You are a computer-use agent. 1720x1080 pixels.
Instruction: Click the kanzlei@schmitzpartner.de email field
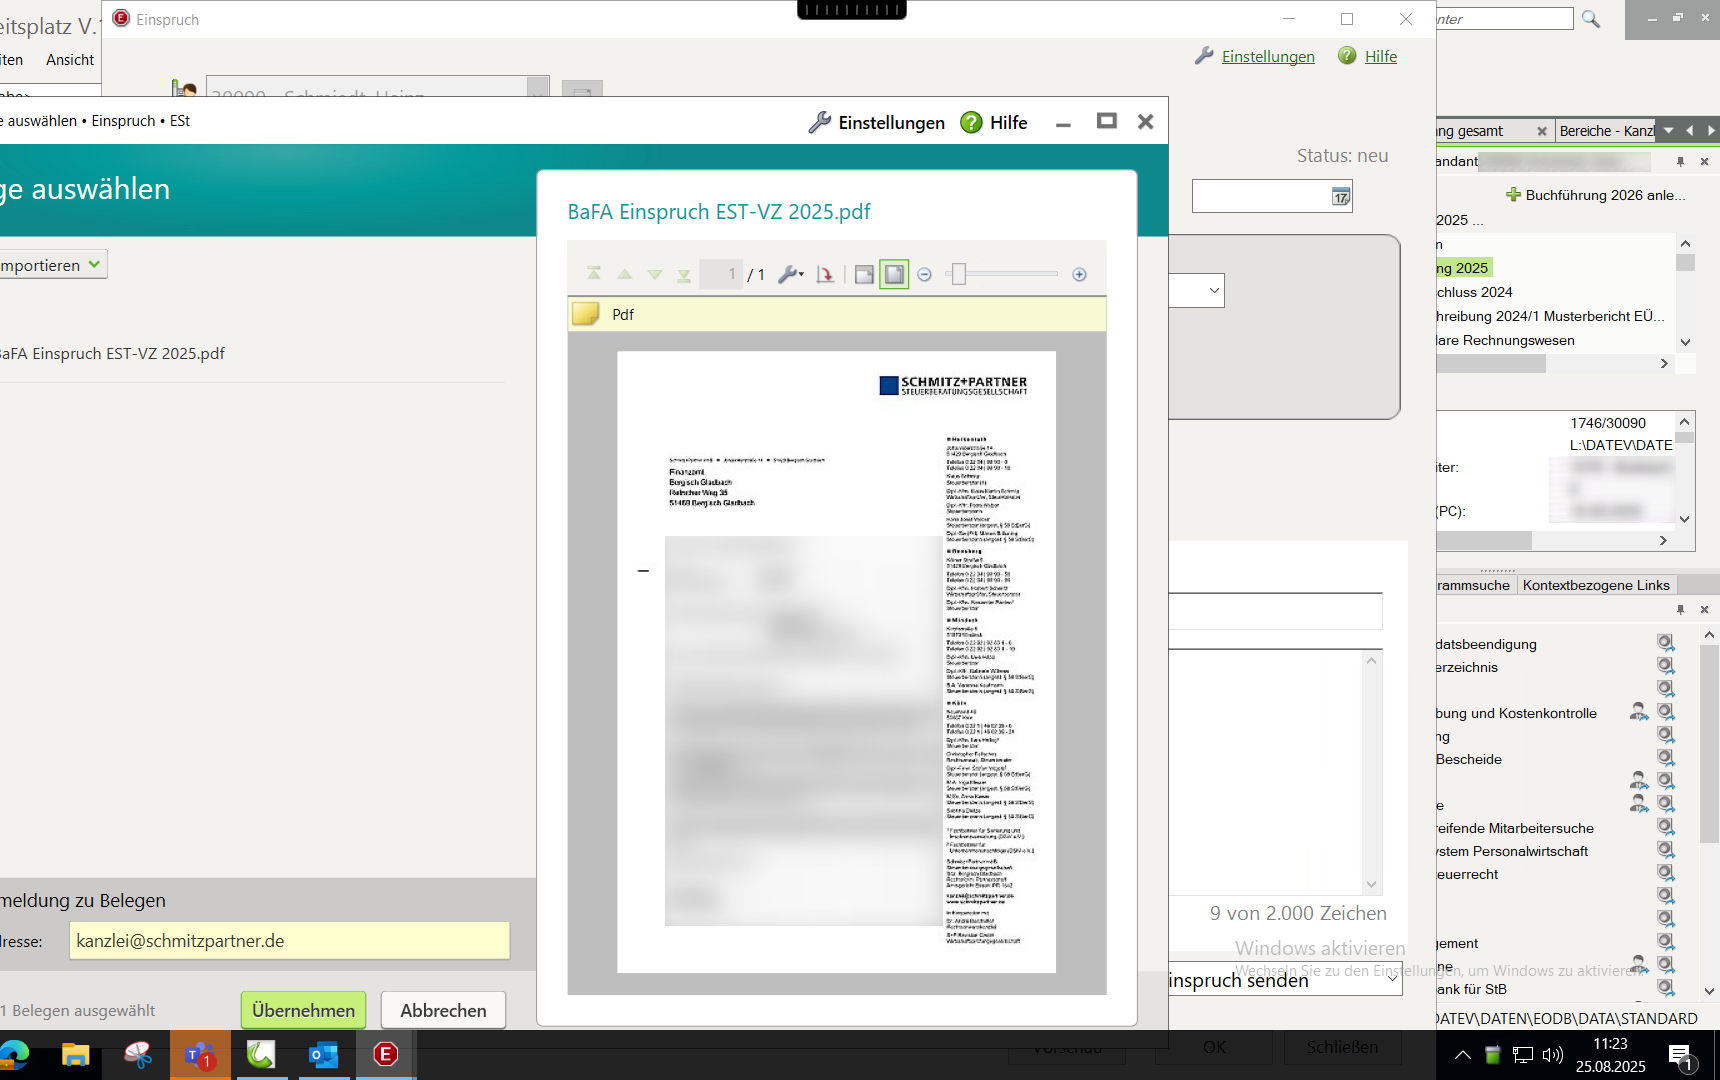289,941
